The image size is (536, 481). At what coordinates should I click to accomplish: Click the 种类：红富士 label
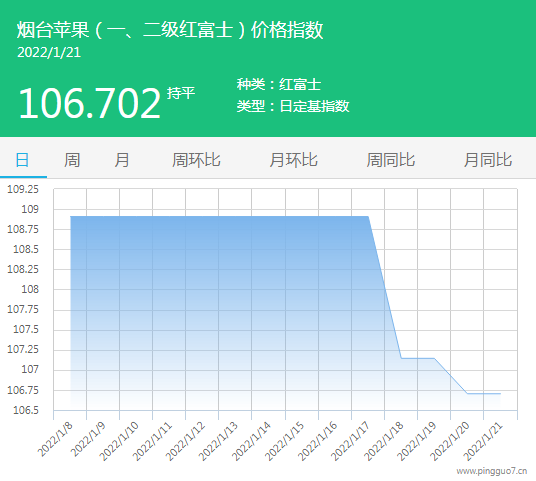click(x=279, y=84)
